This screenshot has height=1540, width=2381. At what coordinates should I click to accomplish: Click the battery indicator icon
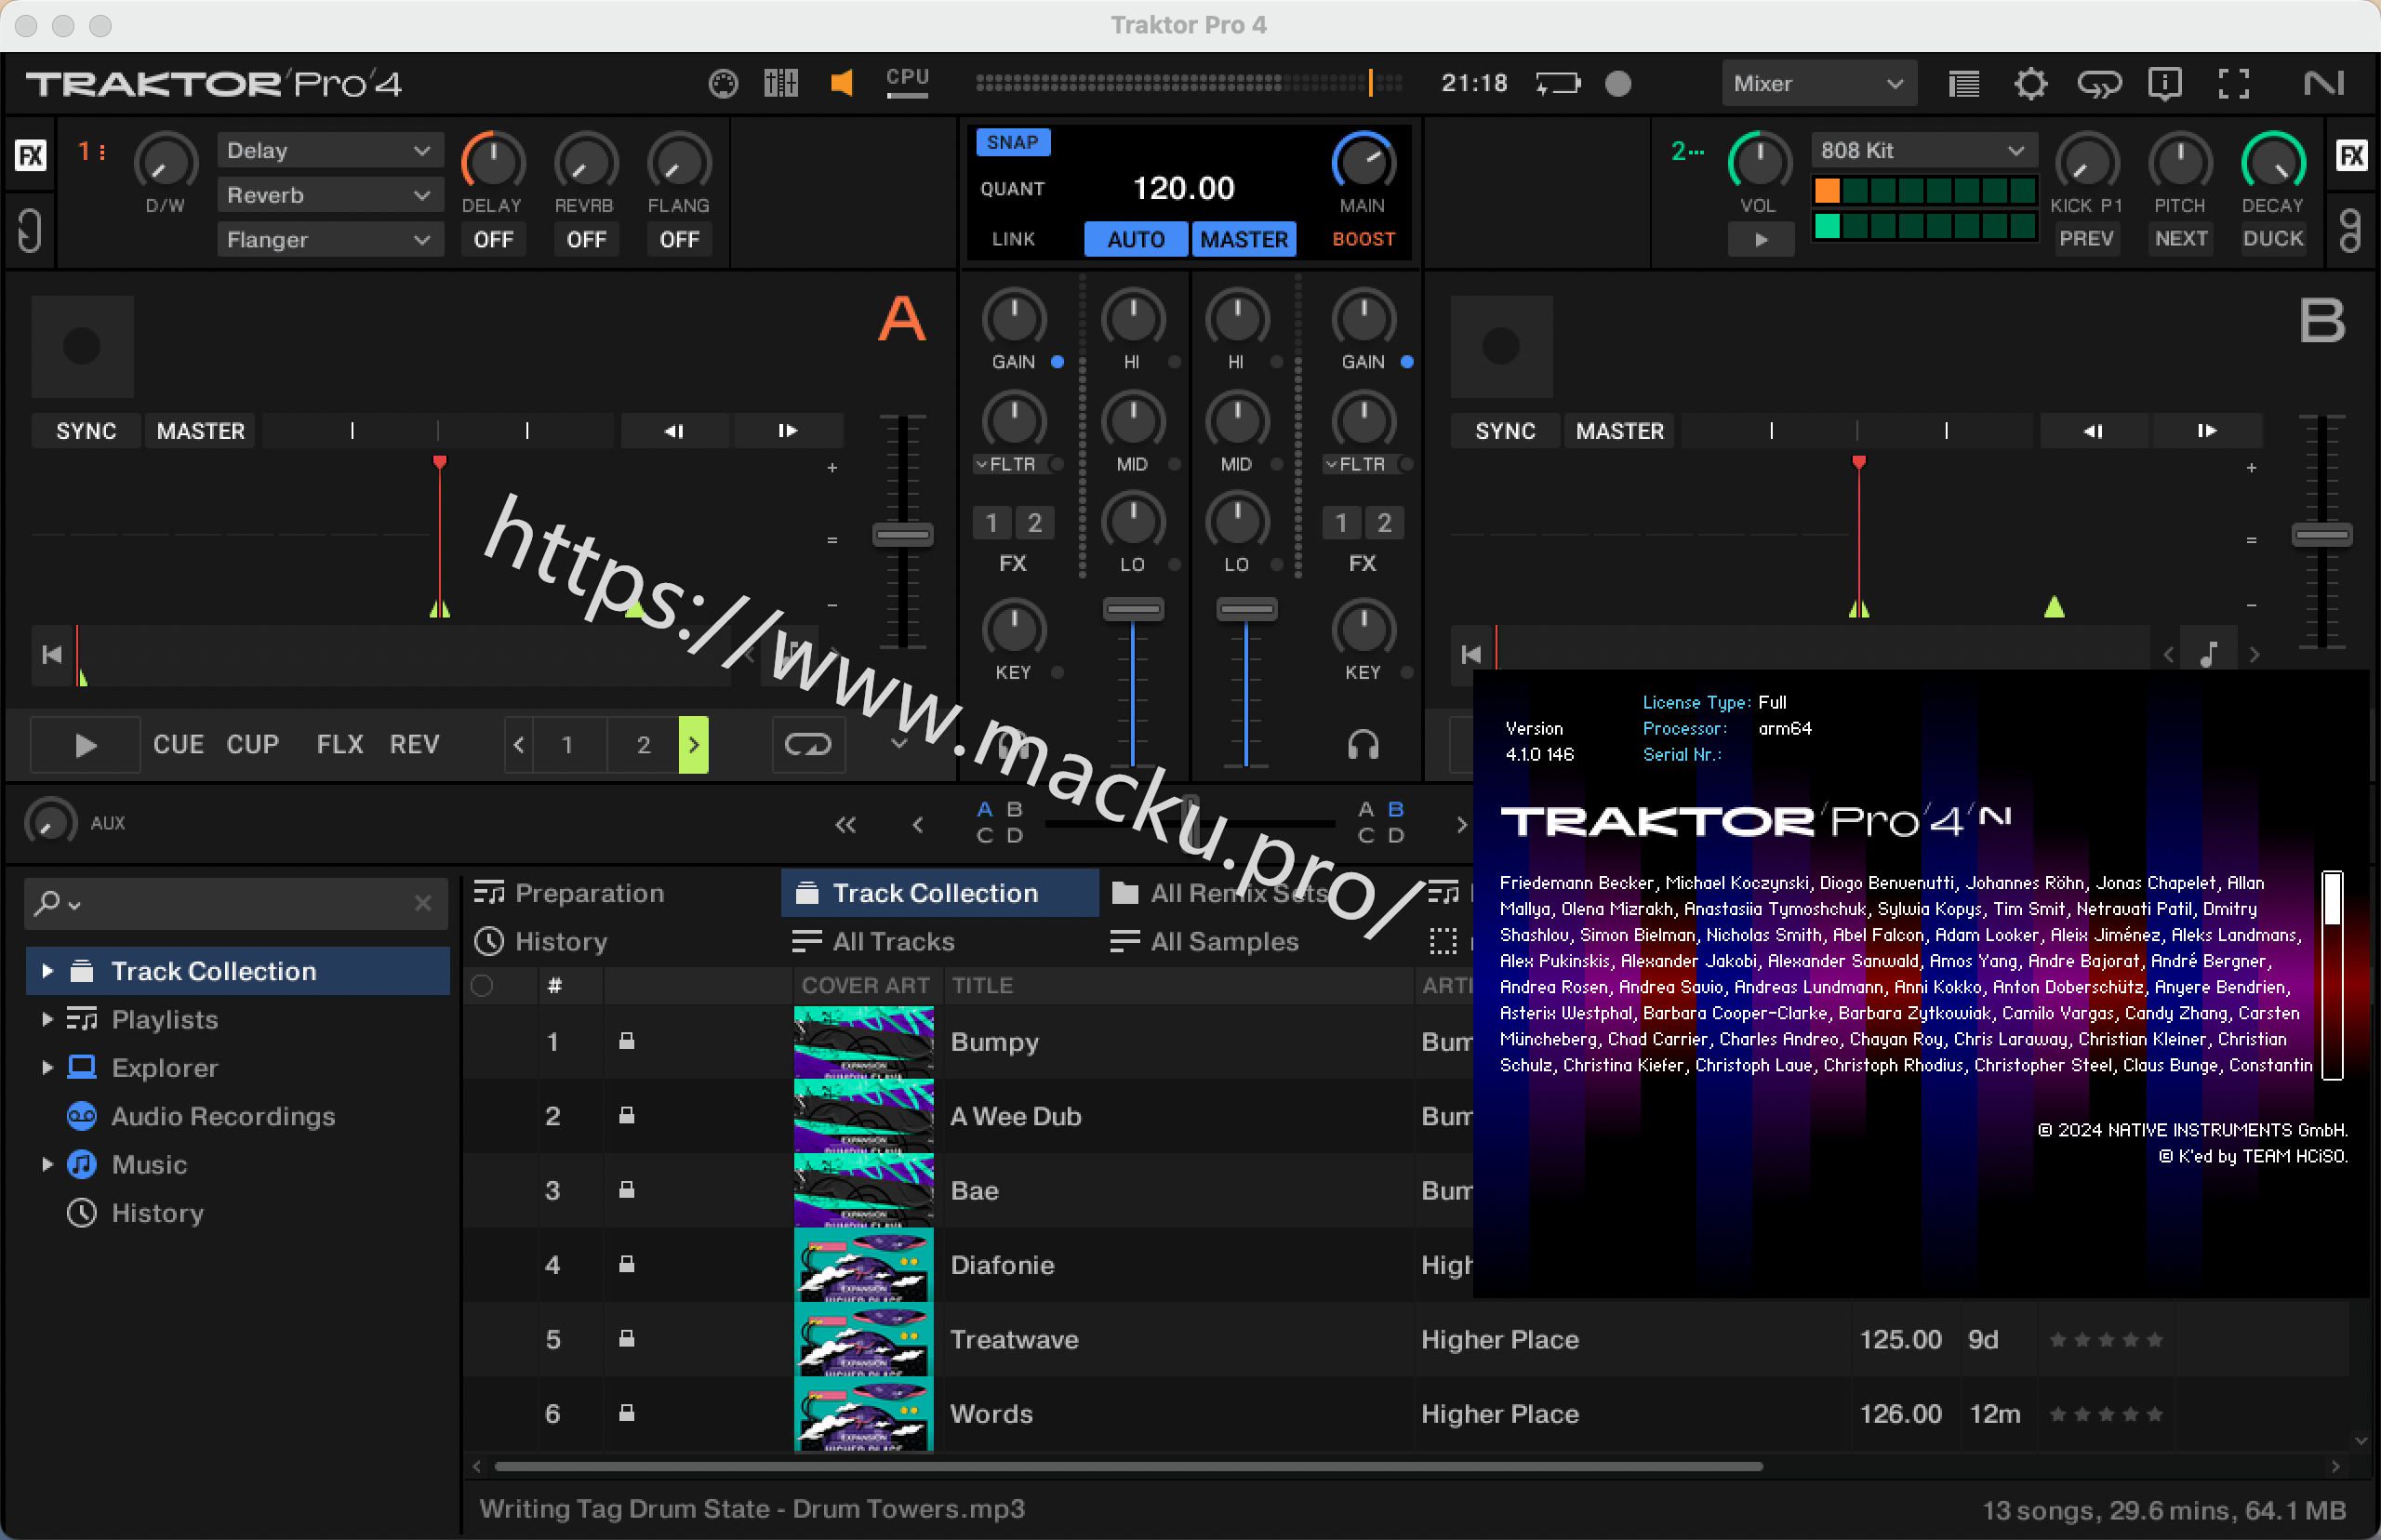1558,84
